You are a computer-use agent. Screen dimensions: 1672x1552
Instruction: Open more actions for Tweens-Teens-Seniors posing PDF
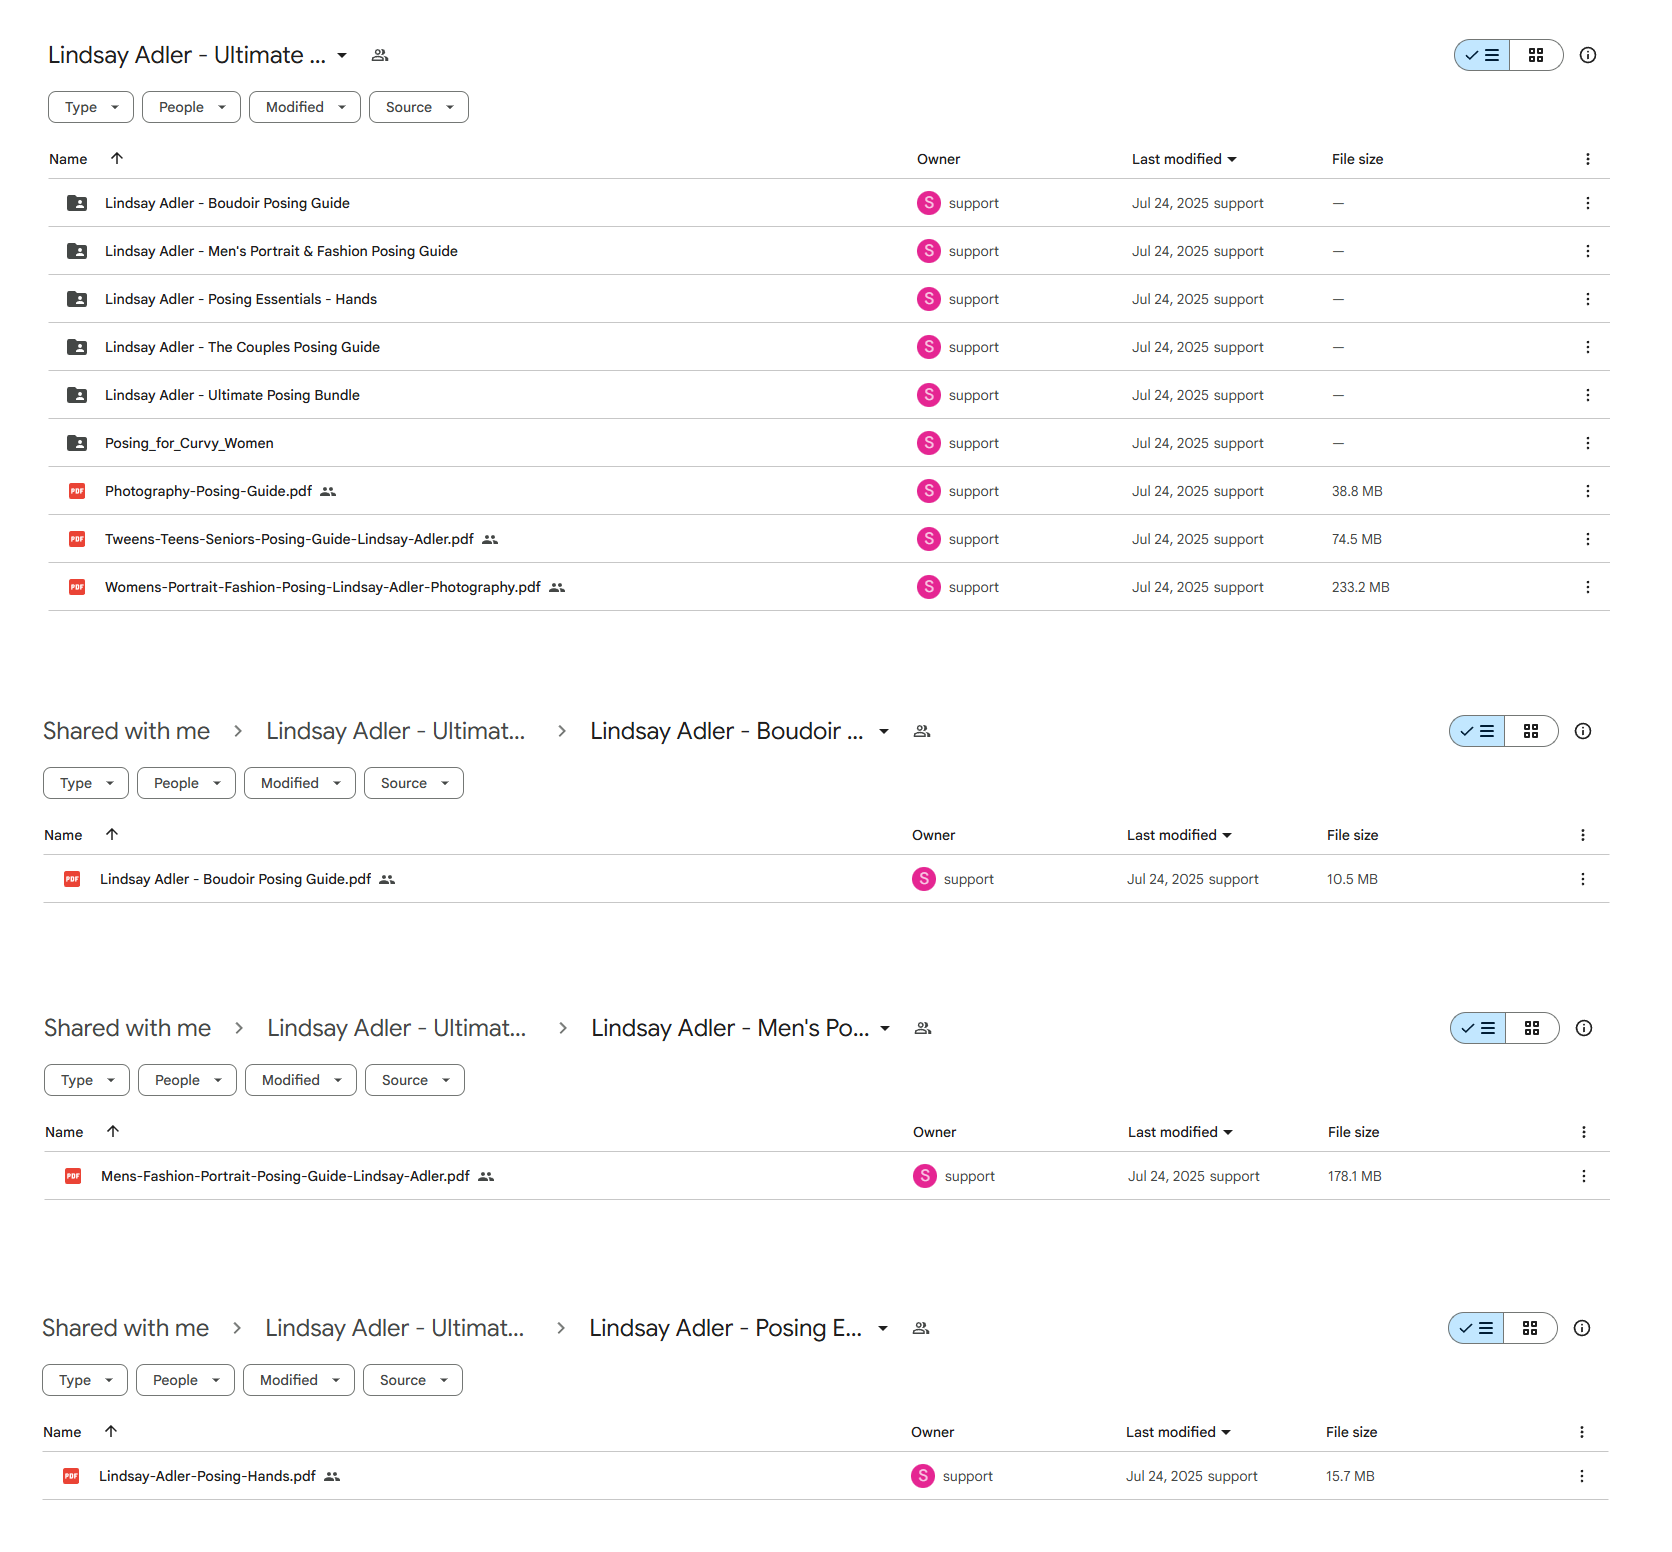(x=1587, y=539)
